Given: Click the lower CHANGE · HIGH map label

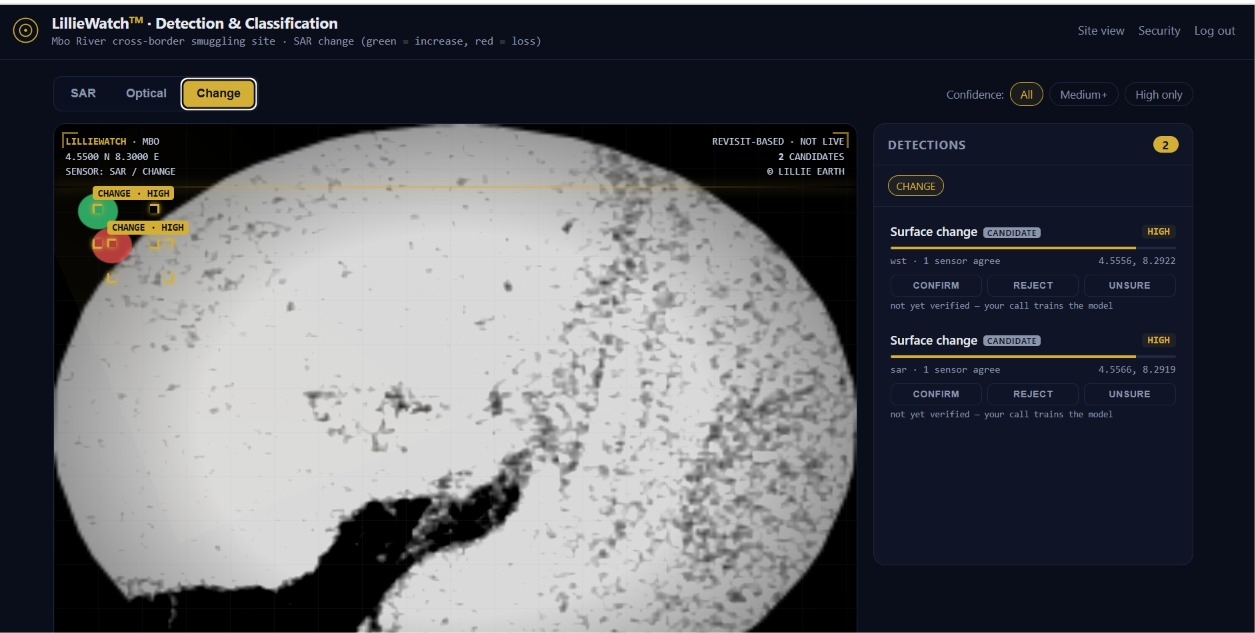Looking at the screenshot, I should tap(148, 227).
